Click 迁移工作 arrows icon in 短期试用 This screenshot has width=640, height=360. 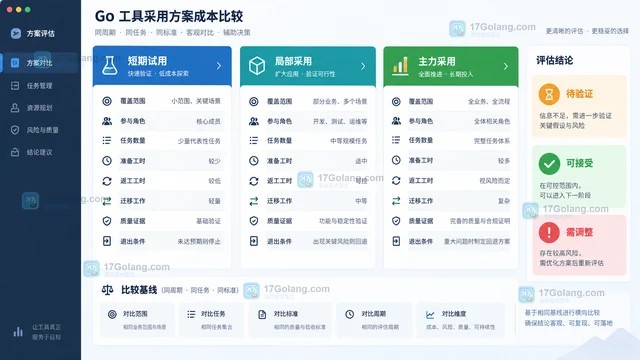point(107,201)
